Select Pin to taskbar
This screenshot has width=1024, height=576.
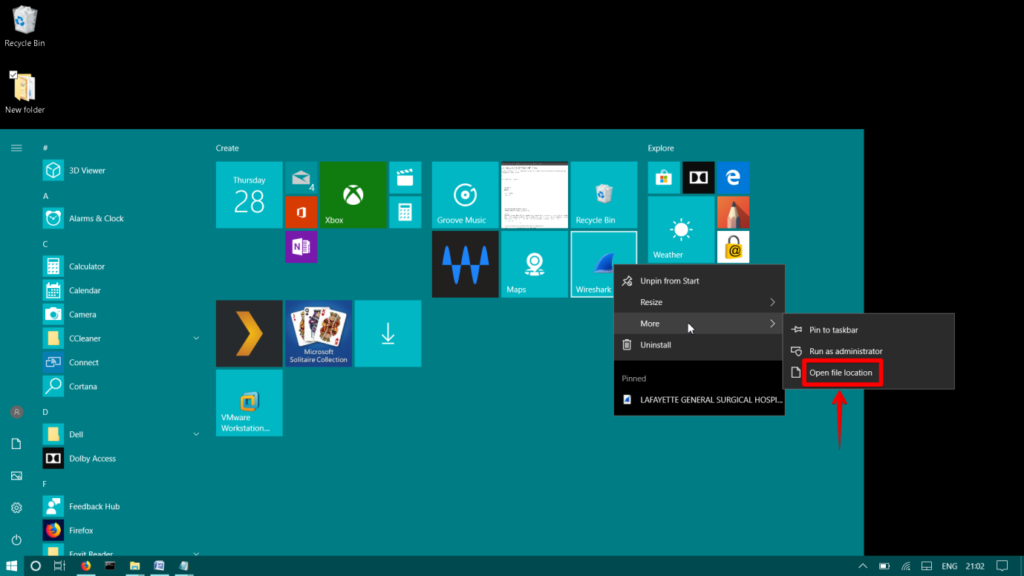(x=869, y=330)
